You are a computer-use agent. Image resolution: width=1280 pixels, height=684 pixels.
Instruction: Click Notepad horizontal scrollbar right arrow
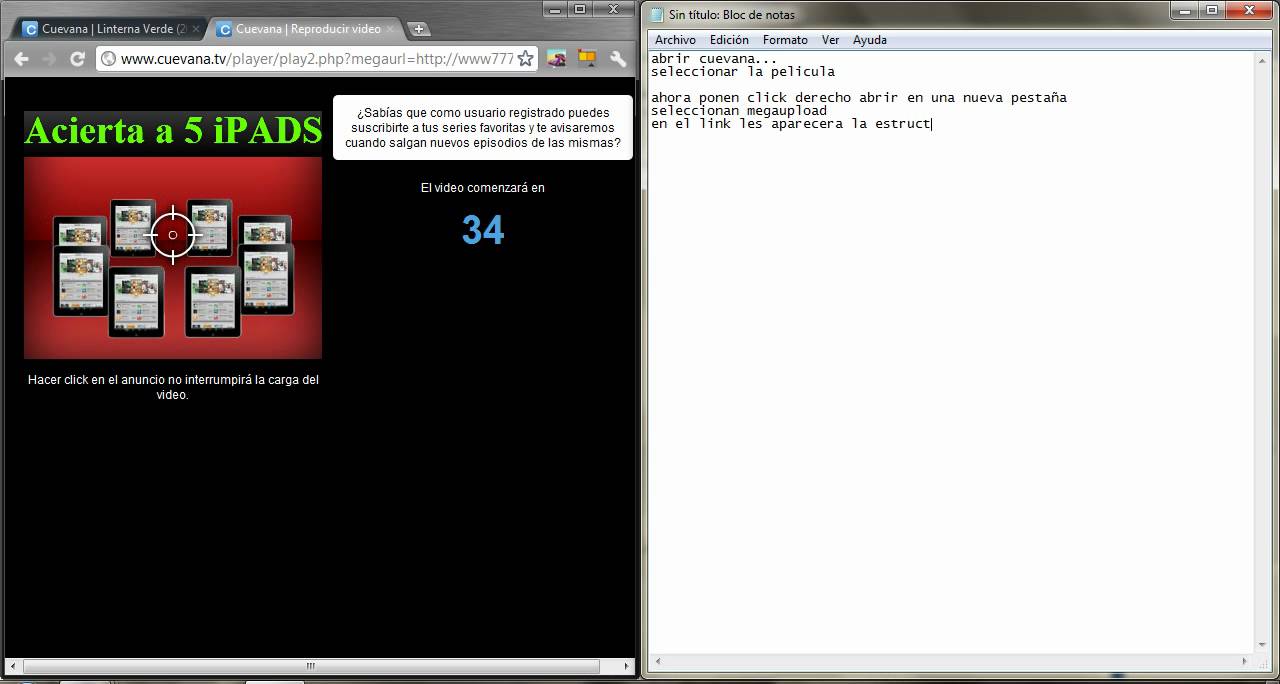[x=1247, y=662]
